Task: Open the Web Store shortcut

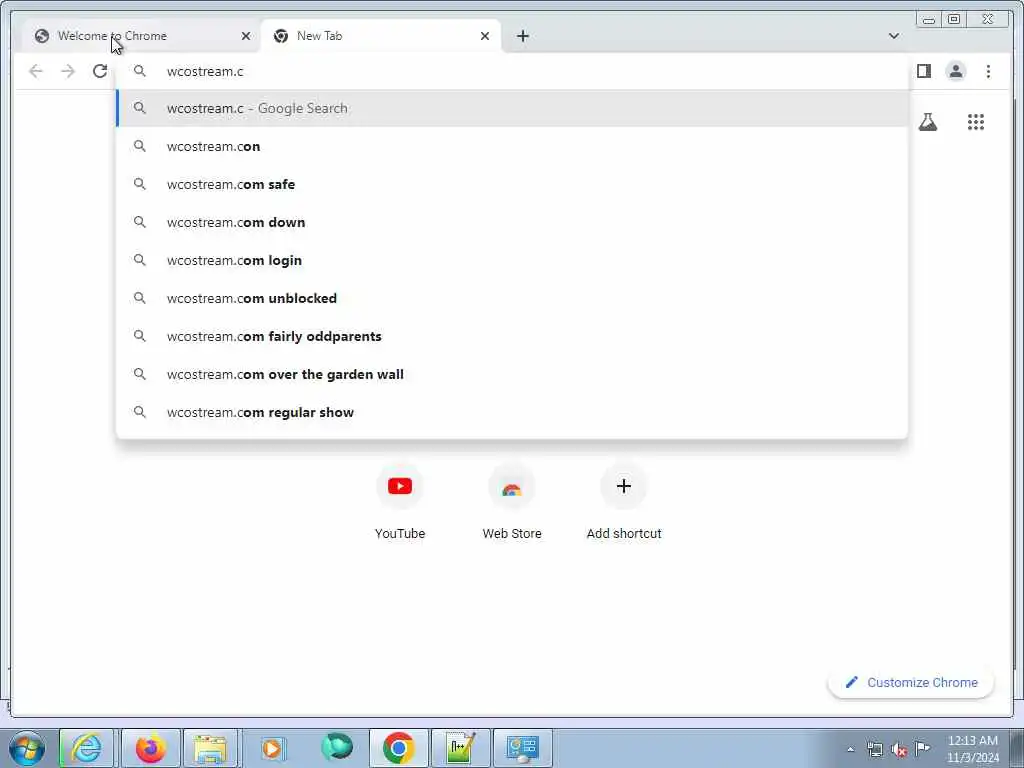Action: (x=512, y=486)
